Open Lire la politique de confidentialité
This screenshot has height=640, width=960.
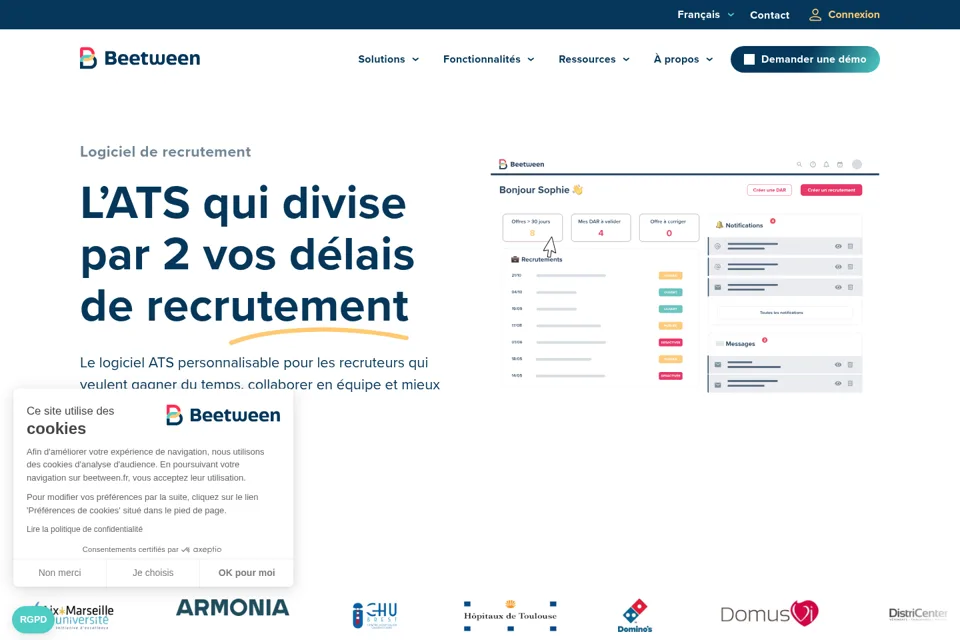[x=84, y=529]
